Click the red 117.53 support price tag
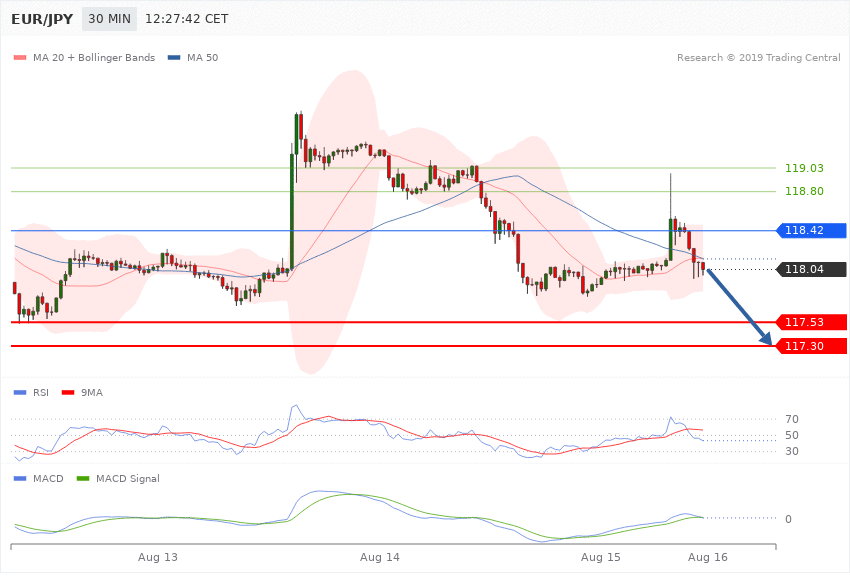The image size is (850, 576). pyautogui.click(x=812, y=322)
